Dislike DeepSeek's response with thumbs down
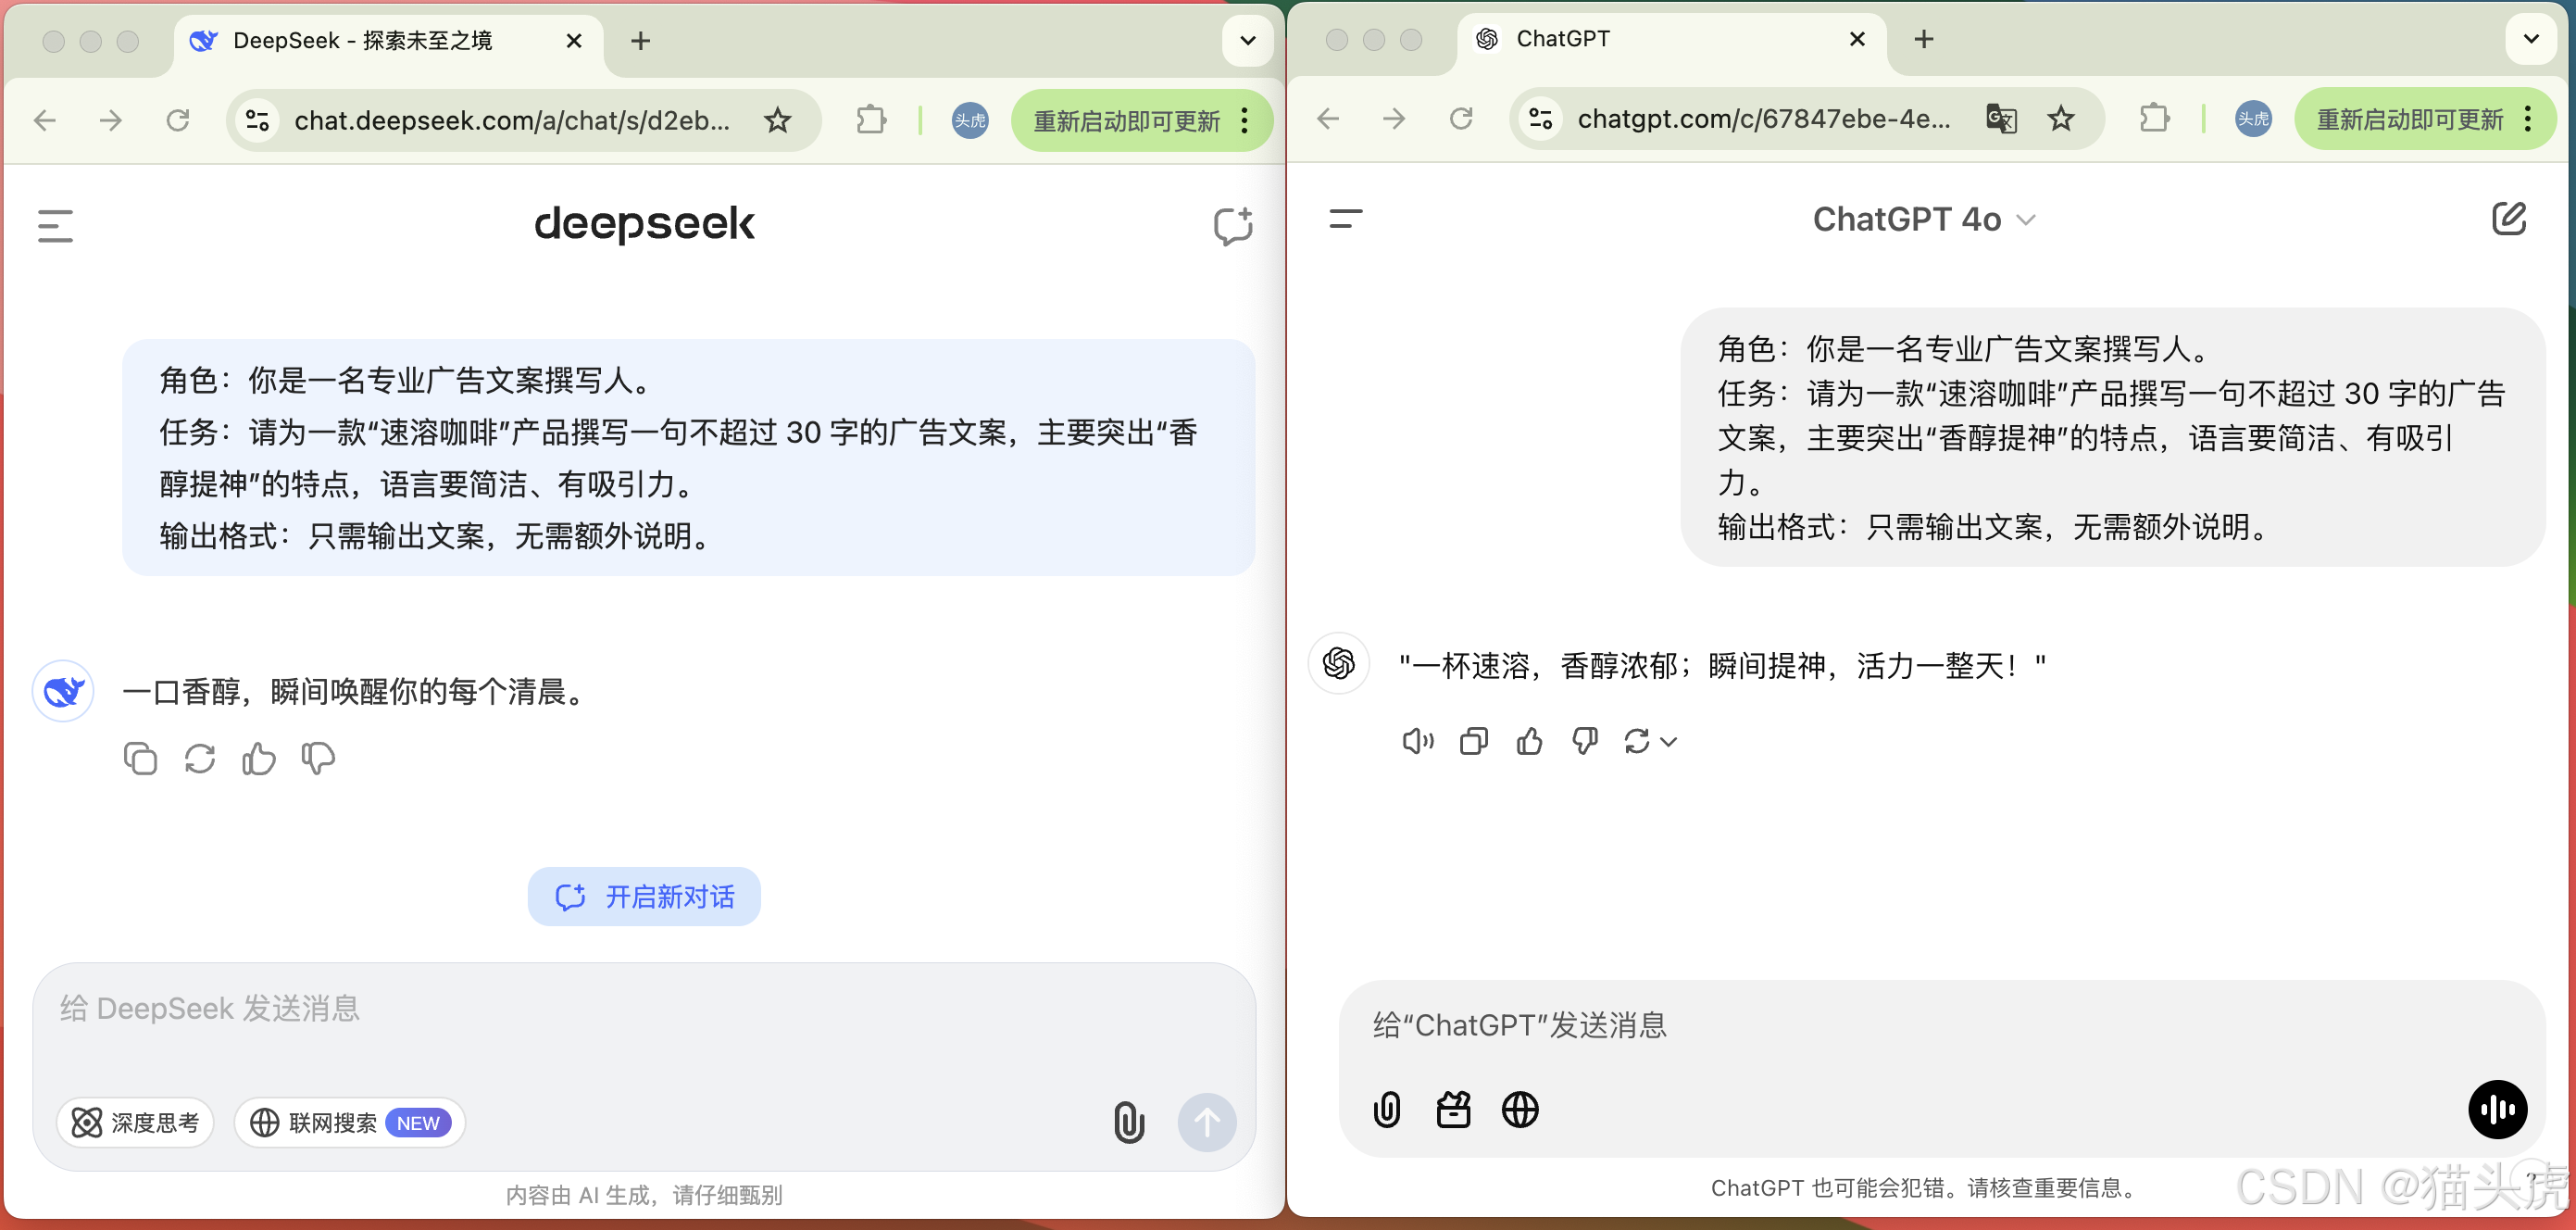This screenshot has width=2576, height=1230. pos(318,759)
